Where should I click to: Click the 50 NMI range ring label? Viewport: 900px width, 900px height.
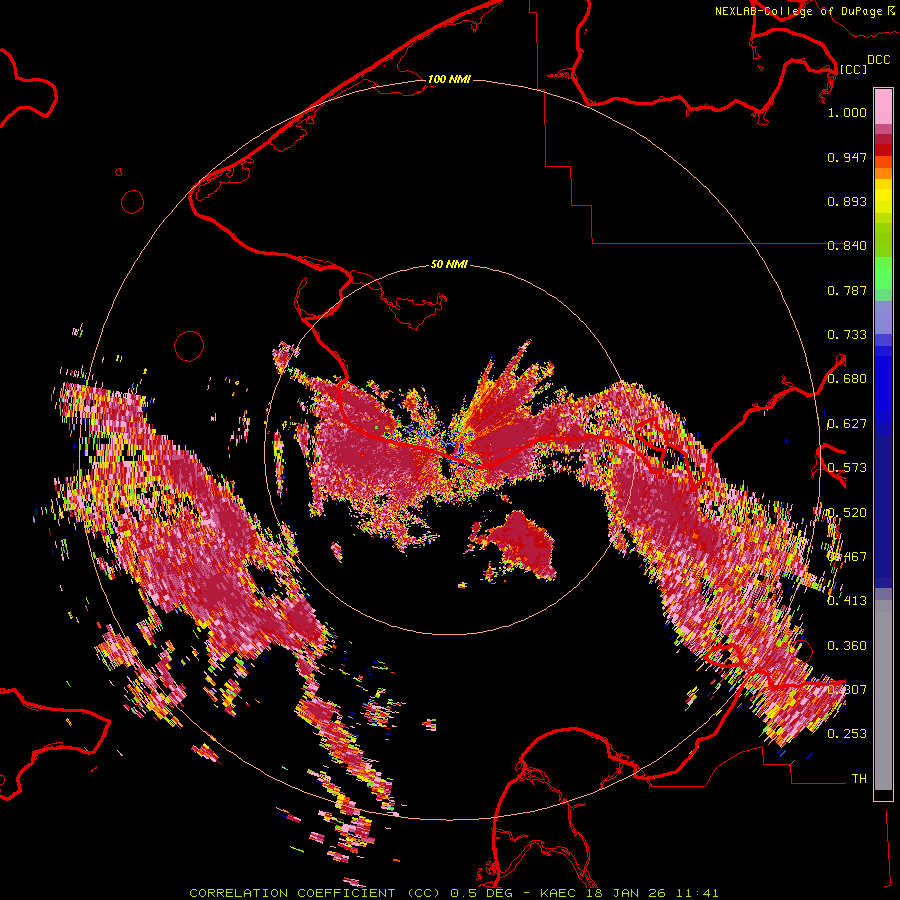[449, 264]
